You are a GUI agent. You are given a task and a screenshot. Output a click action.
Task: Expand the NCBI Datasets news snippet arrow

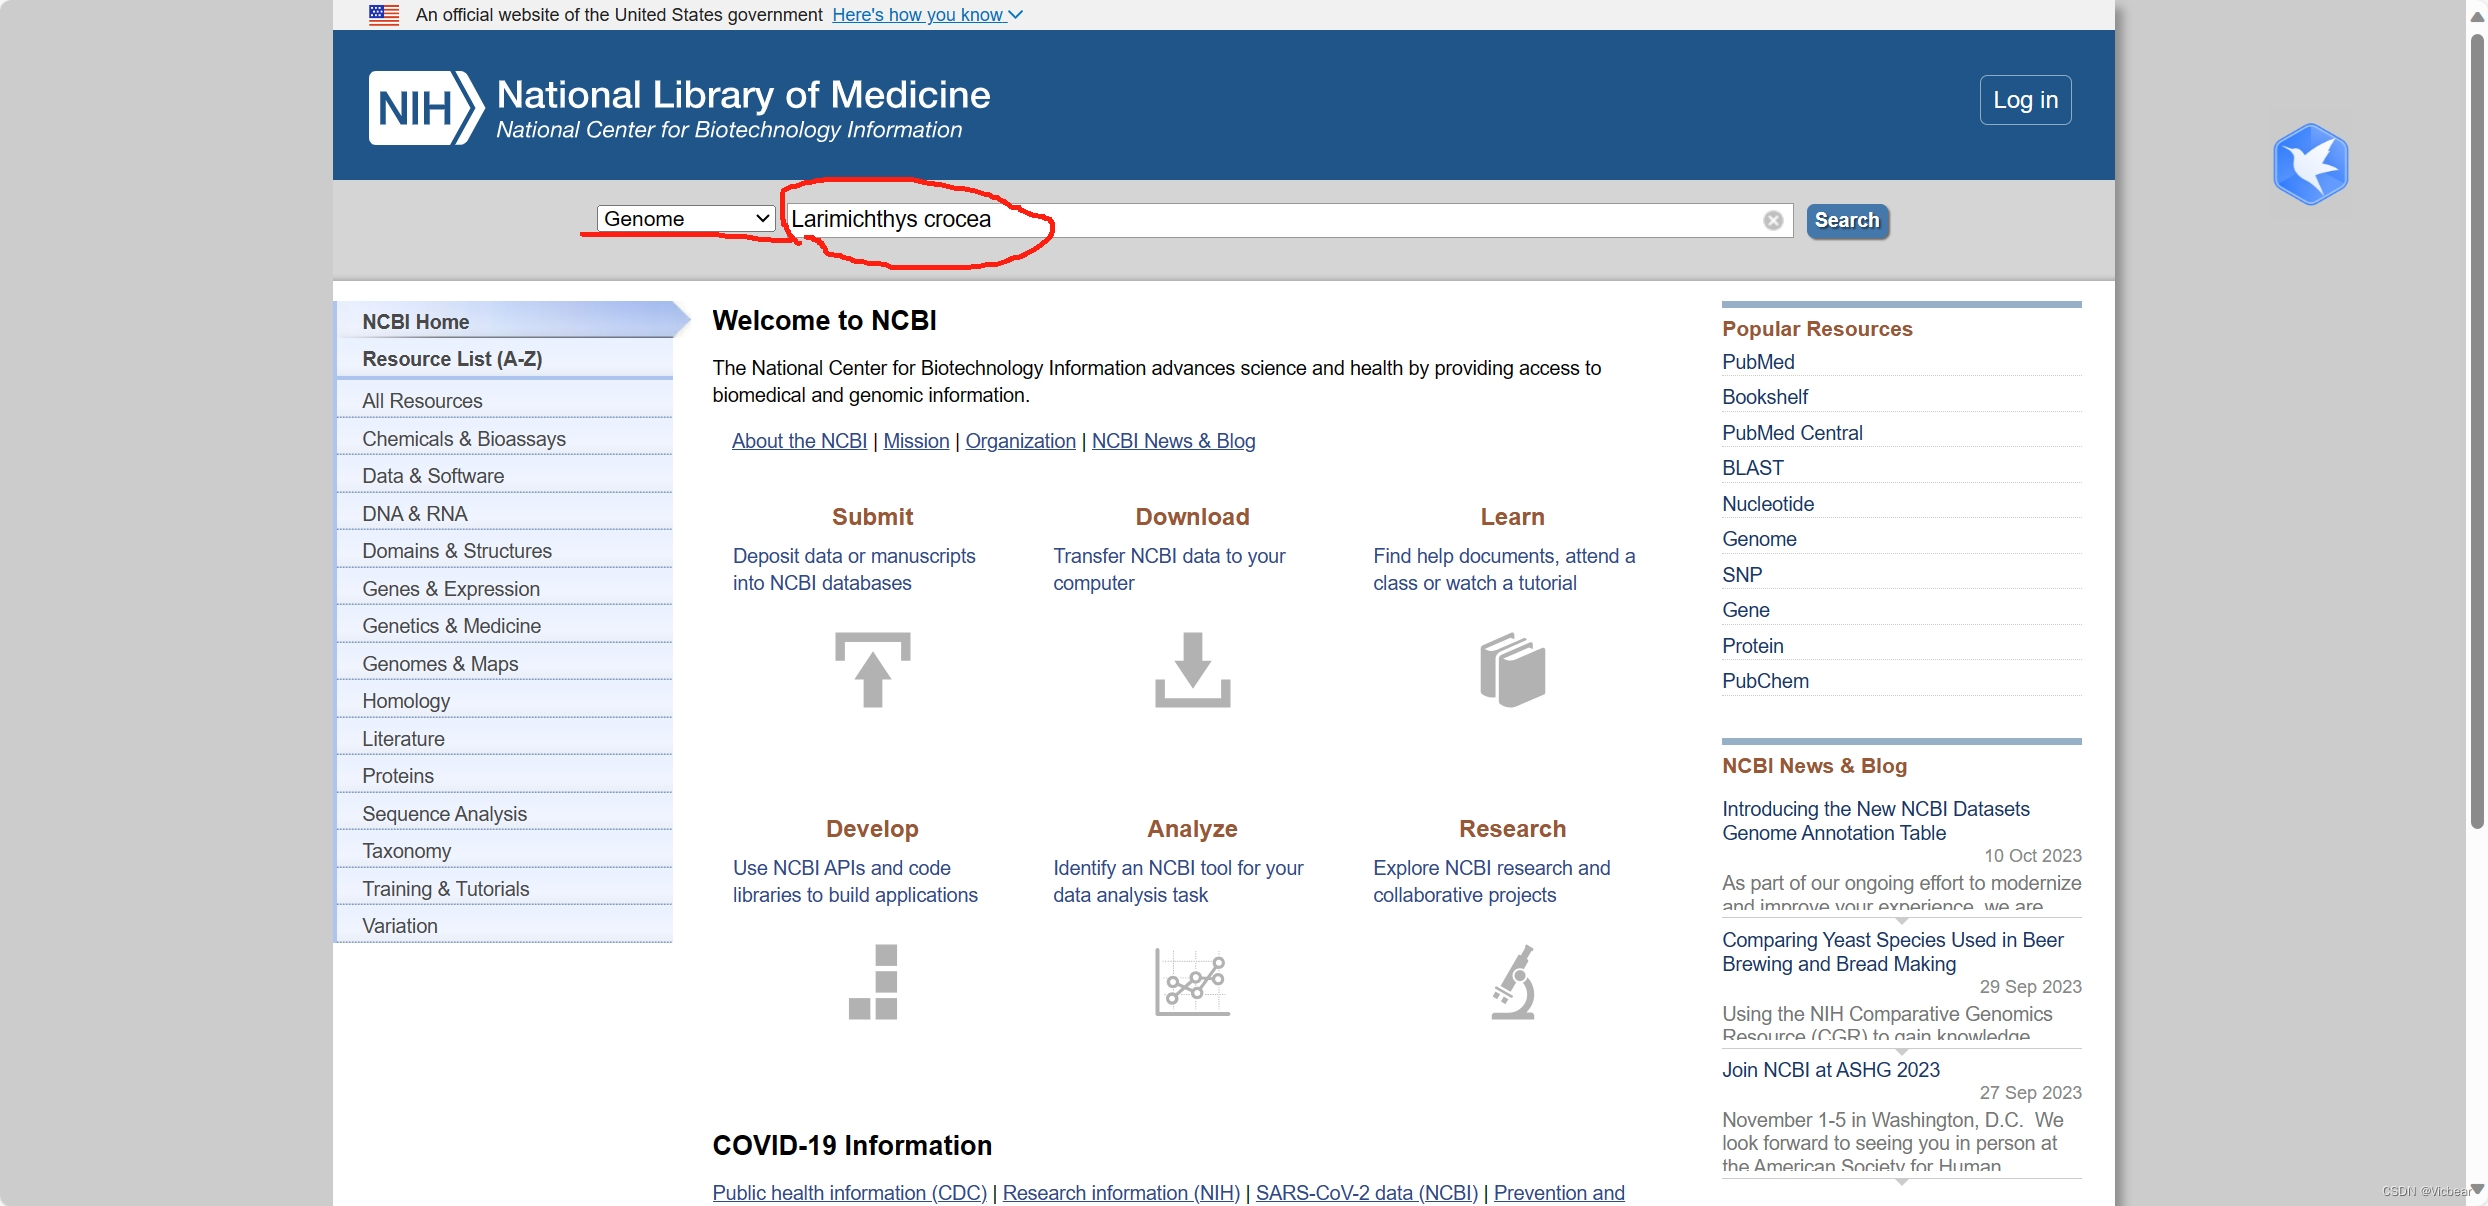(1901, 921)
